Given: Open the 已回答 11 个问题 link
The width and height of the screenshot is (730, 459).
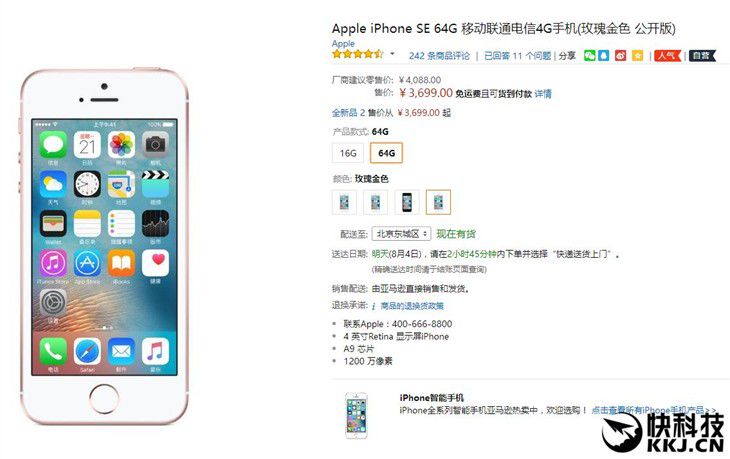Looking at the screenshot, I should coord(517,56).
